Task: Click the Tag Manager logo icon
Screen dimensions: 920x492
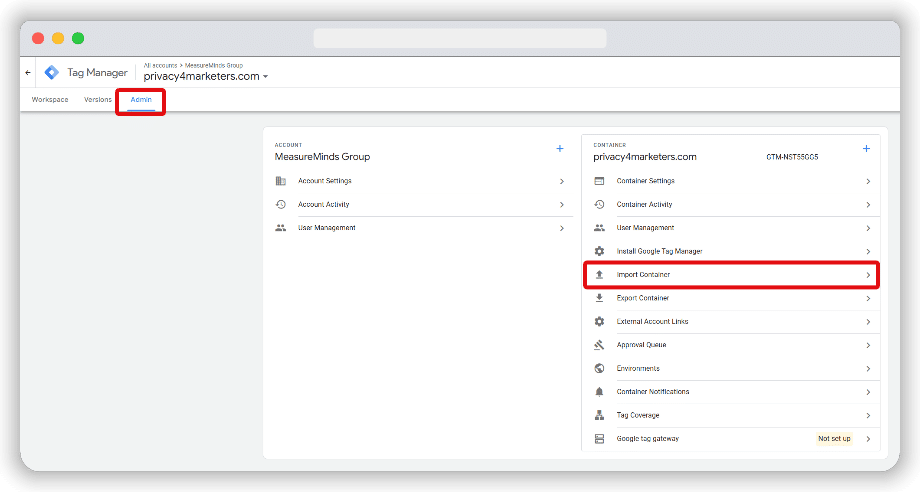Action: pos(52,73)
